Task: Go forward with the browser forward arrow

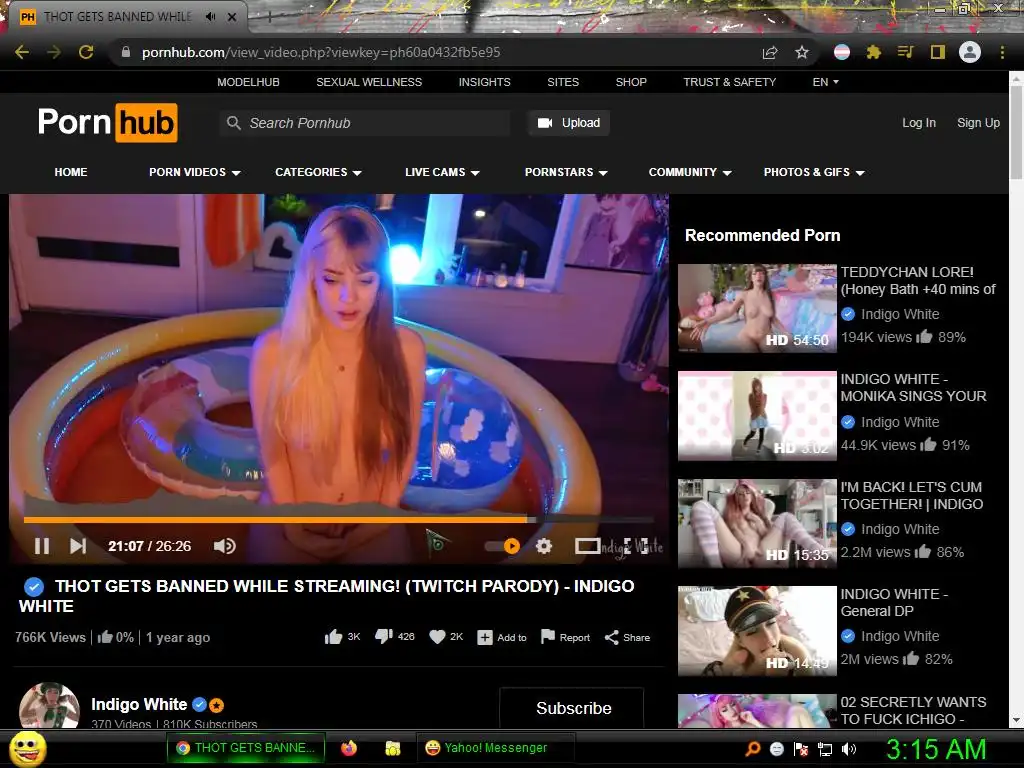Action: coord(54,52)
